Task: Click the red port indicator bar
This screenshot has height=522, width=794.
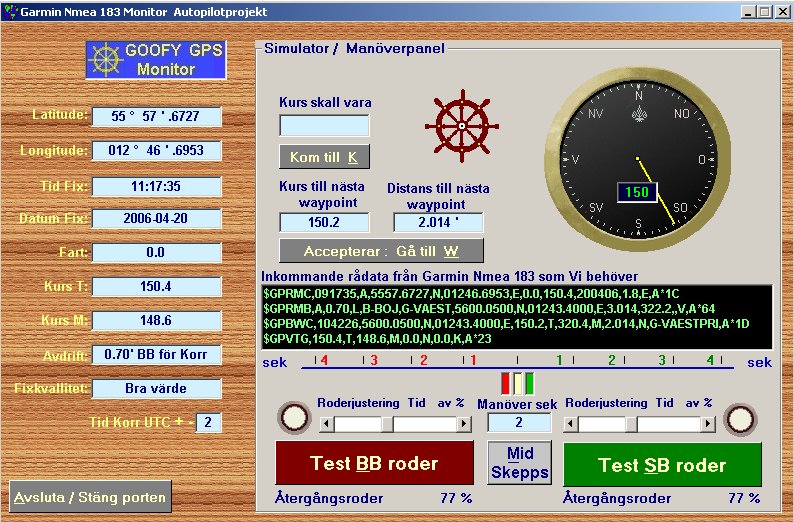Action: [x=505, y=383]
